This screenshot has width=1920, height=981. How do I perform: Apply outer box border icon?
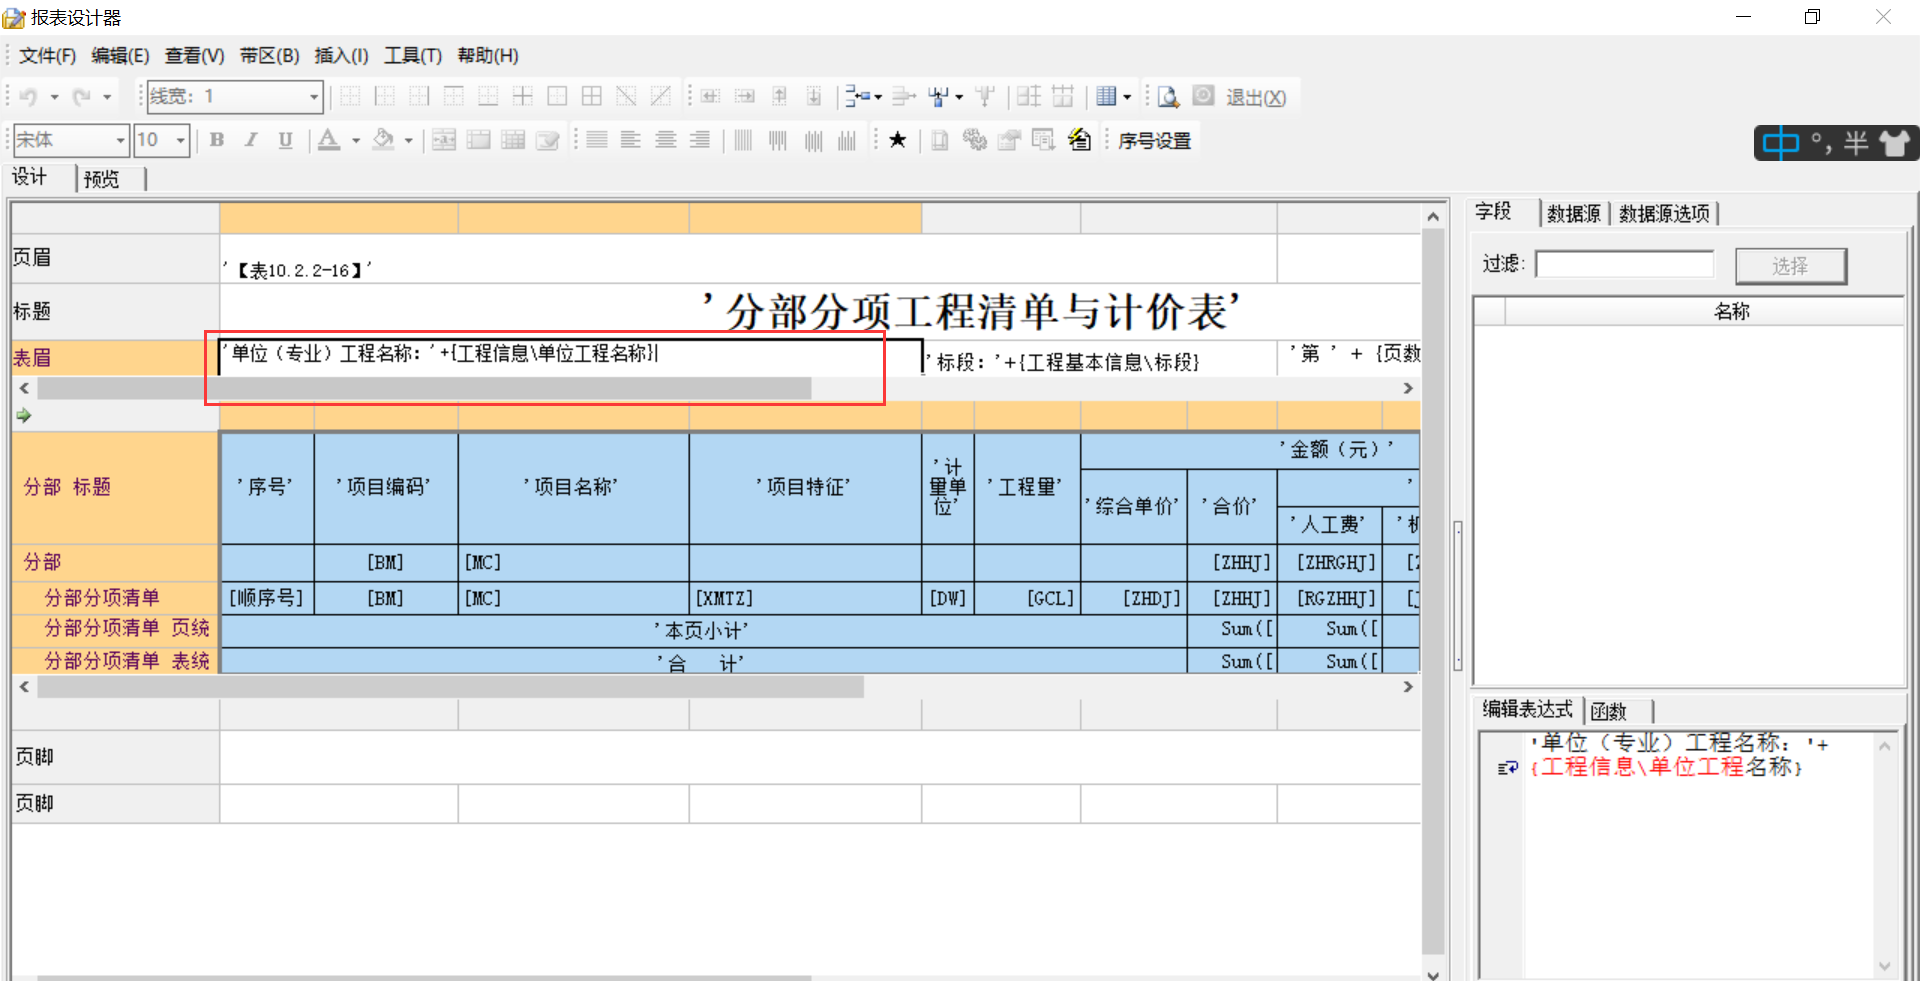tap(557, 96)
